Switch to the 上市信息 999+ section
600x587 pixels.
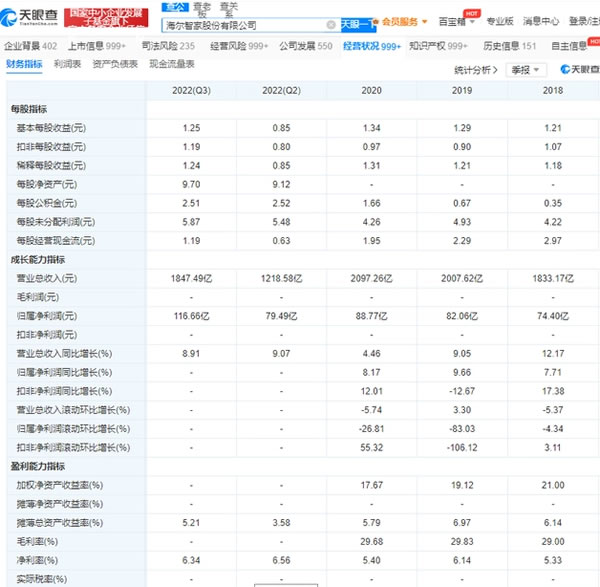(x=97, y=46)
